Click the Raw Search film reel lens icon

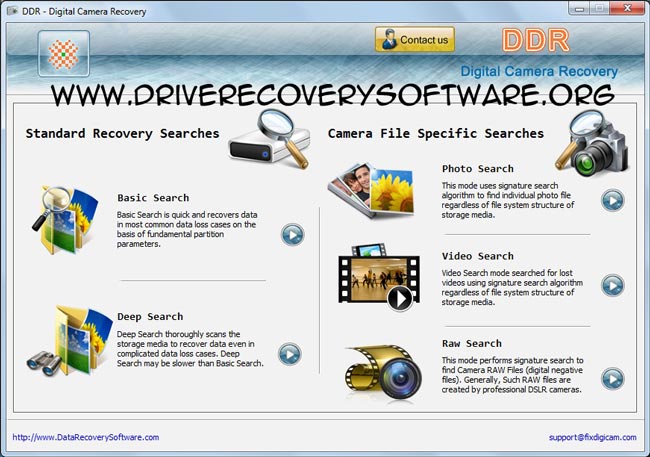(x=383, y=372)
